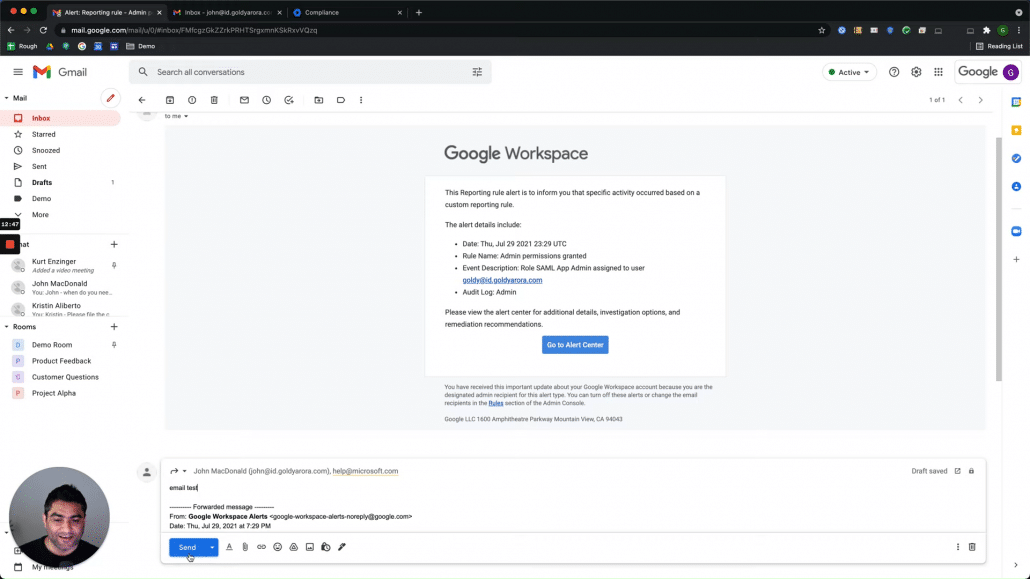This screenshot has height=579, width=1030.
Task: Open the Zoom add-on icon in side panel
Action: click(1016, 231)
